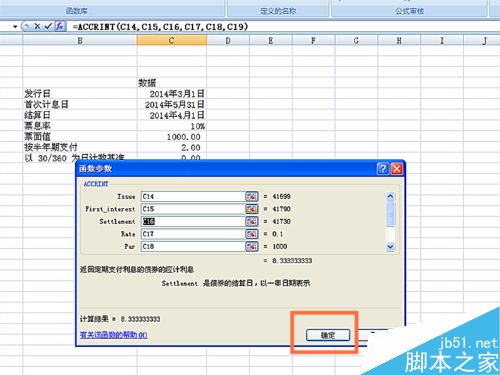Select column E header
This screenshot has width=500, height=375.
tap(271, 41)
